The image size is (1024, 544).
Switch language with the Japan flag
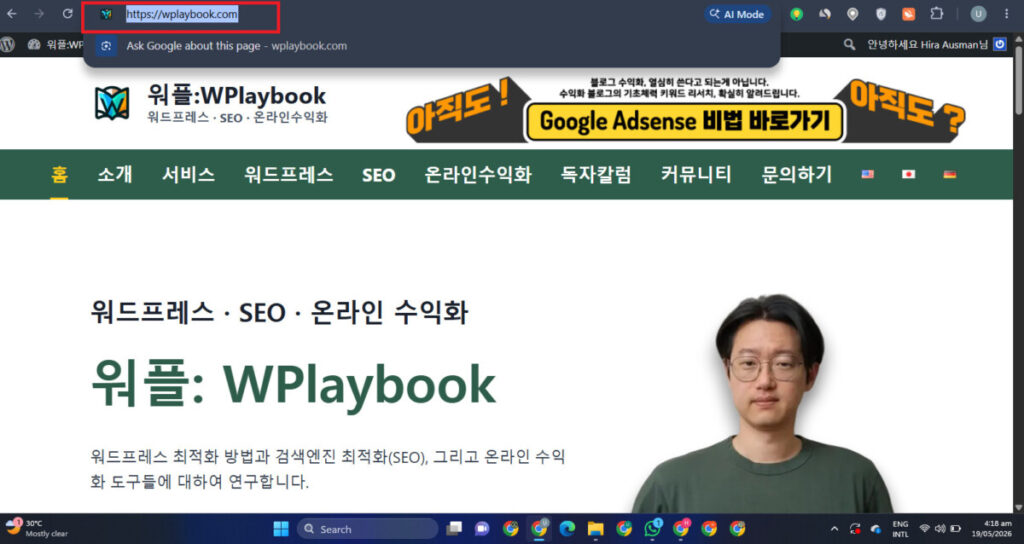point(908,174)
